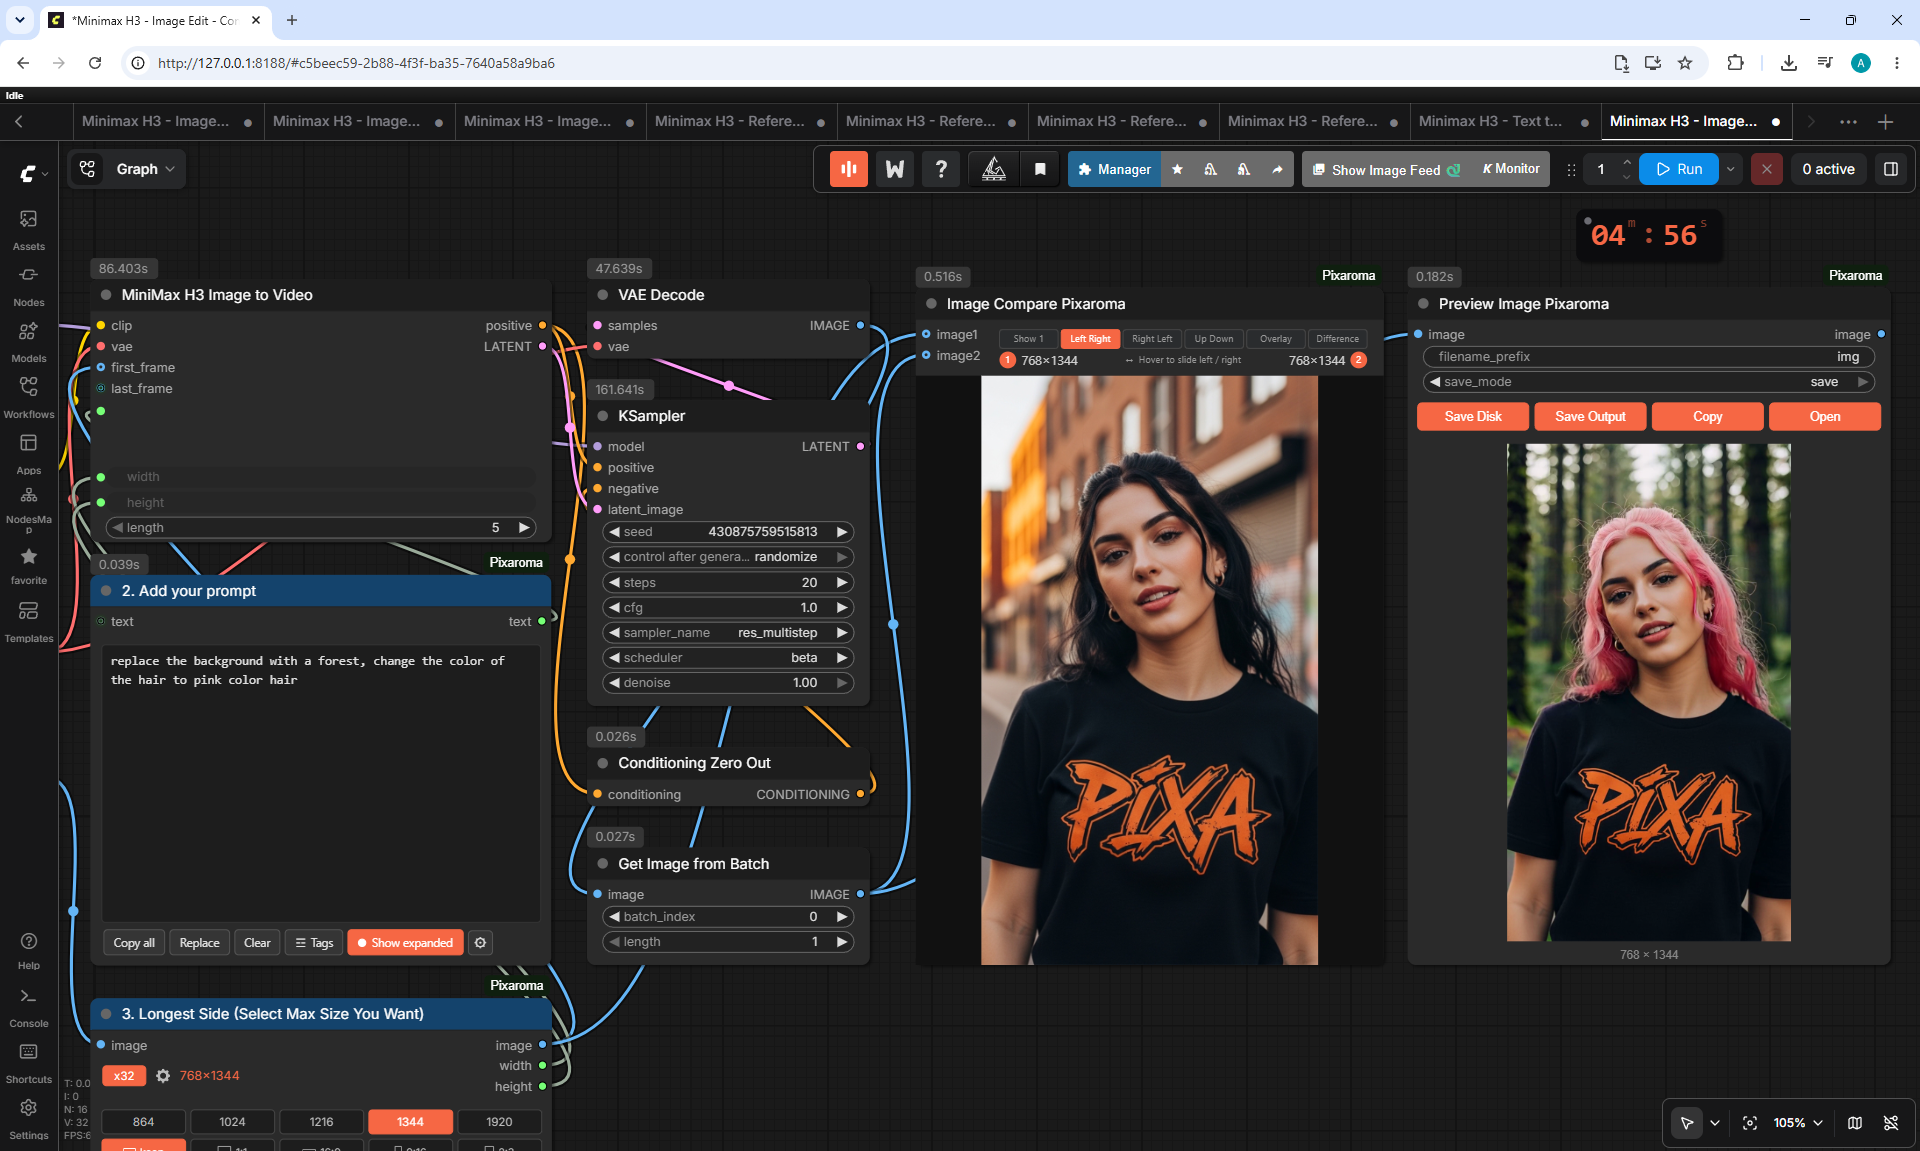Image resolution: width=1920 pixels, height=1151 pixels.
Task: Click the W icon in top toolbar
Action: click(895, 169)
